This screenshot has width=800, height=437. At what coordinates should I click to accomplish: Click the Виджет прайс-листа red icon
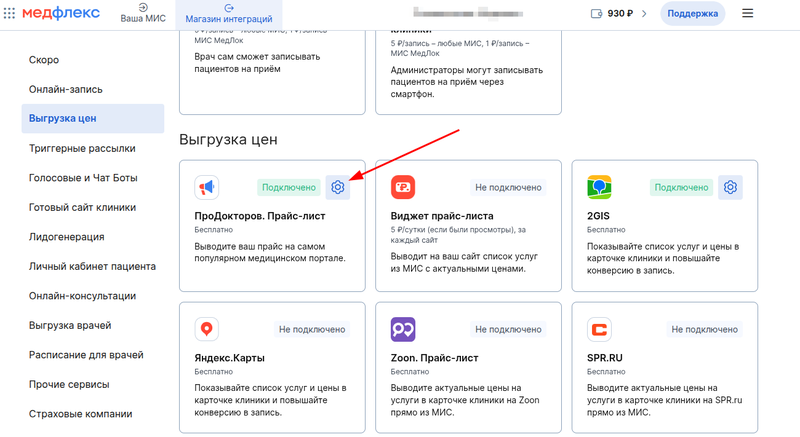pos(403,187)
